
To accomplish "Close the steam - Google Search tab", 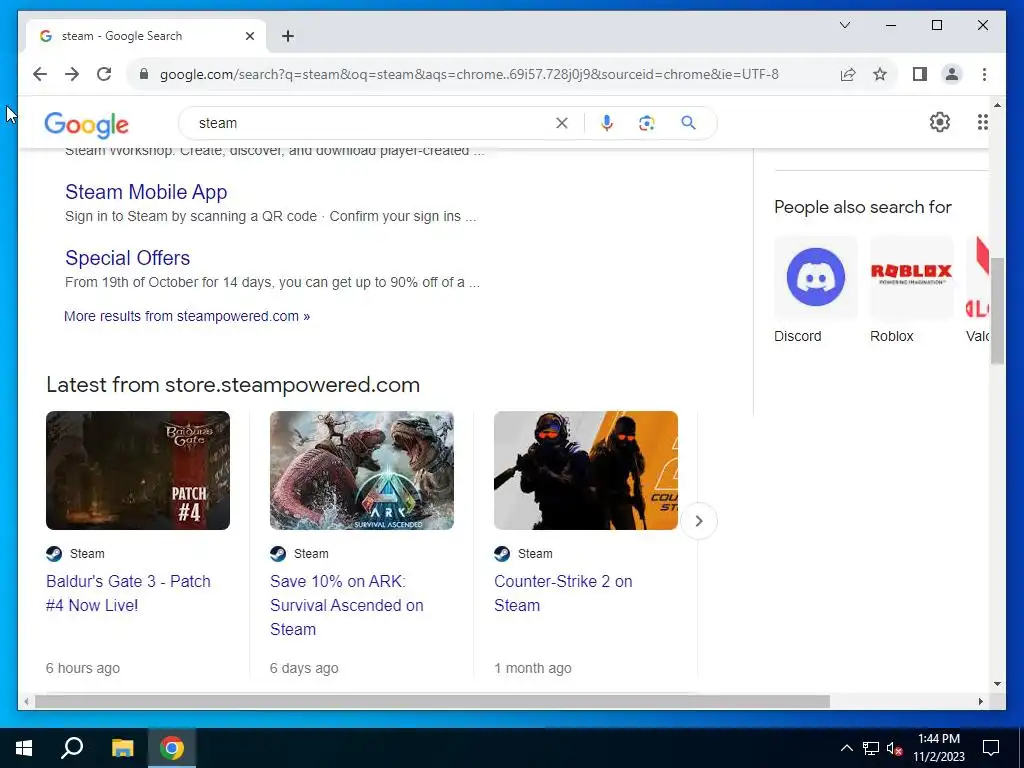I will click(x=249, y=36).
